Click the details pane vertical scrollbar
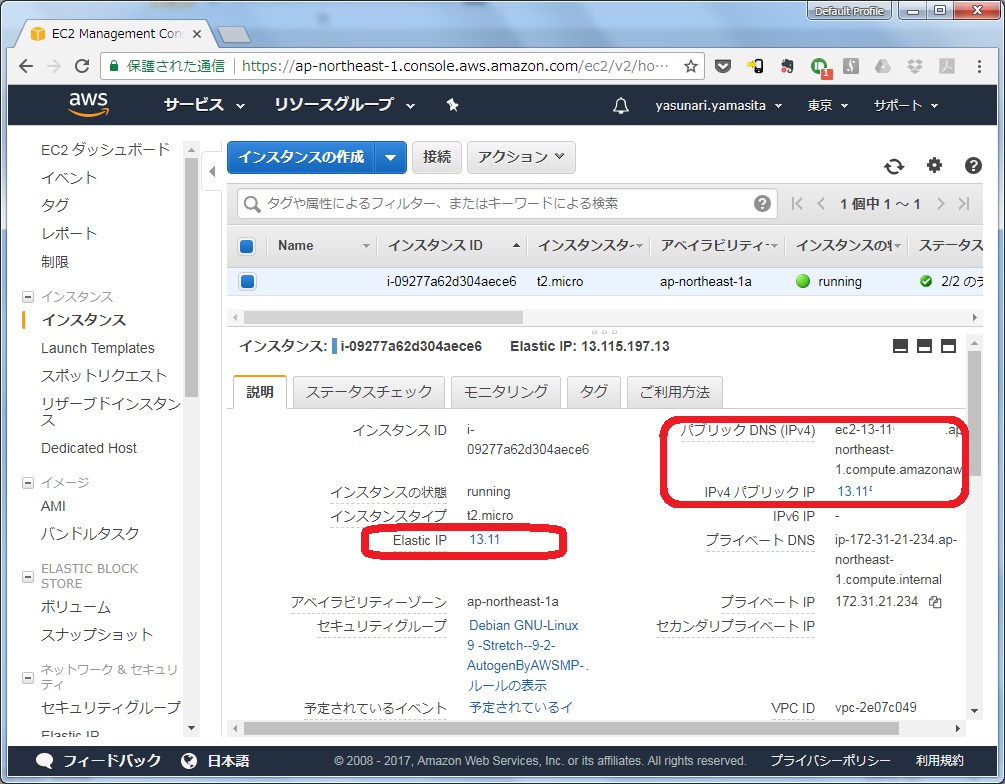1005x784 pixels. 974,413
